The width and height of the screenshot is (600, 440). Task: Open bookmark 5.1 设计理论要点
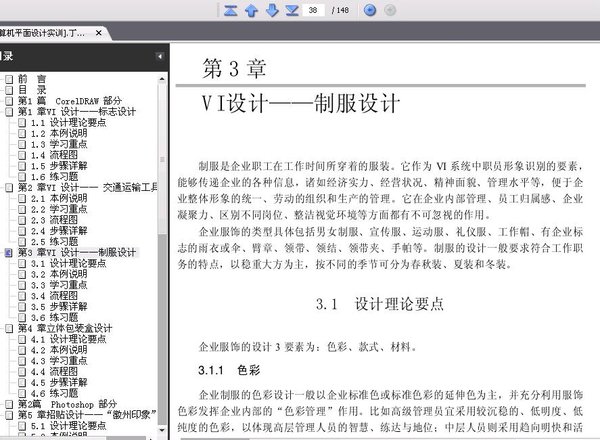click(68, 426)
